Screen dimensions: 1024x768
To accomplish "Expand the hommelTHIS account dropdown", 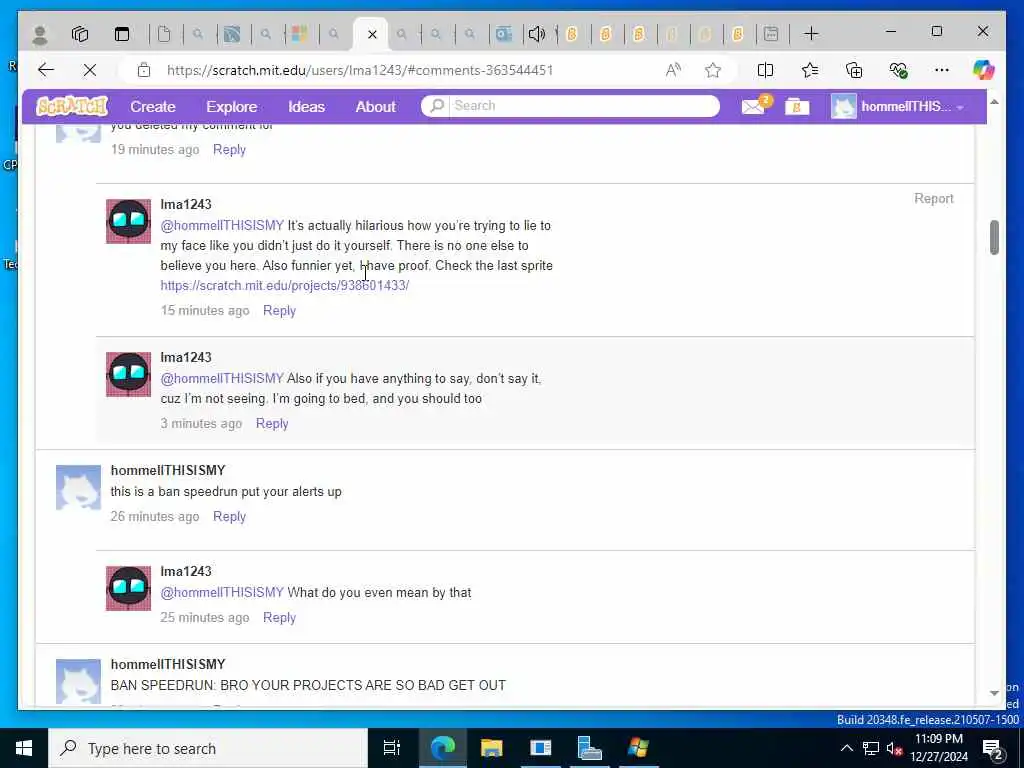I will [x=898, y=106].
